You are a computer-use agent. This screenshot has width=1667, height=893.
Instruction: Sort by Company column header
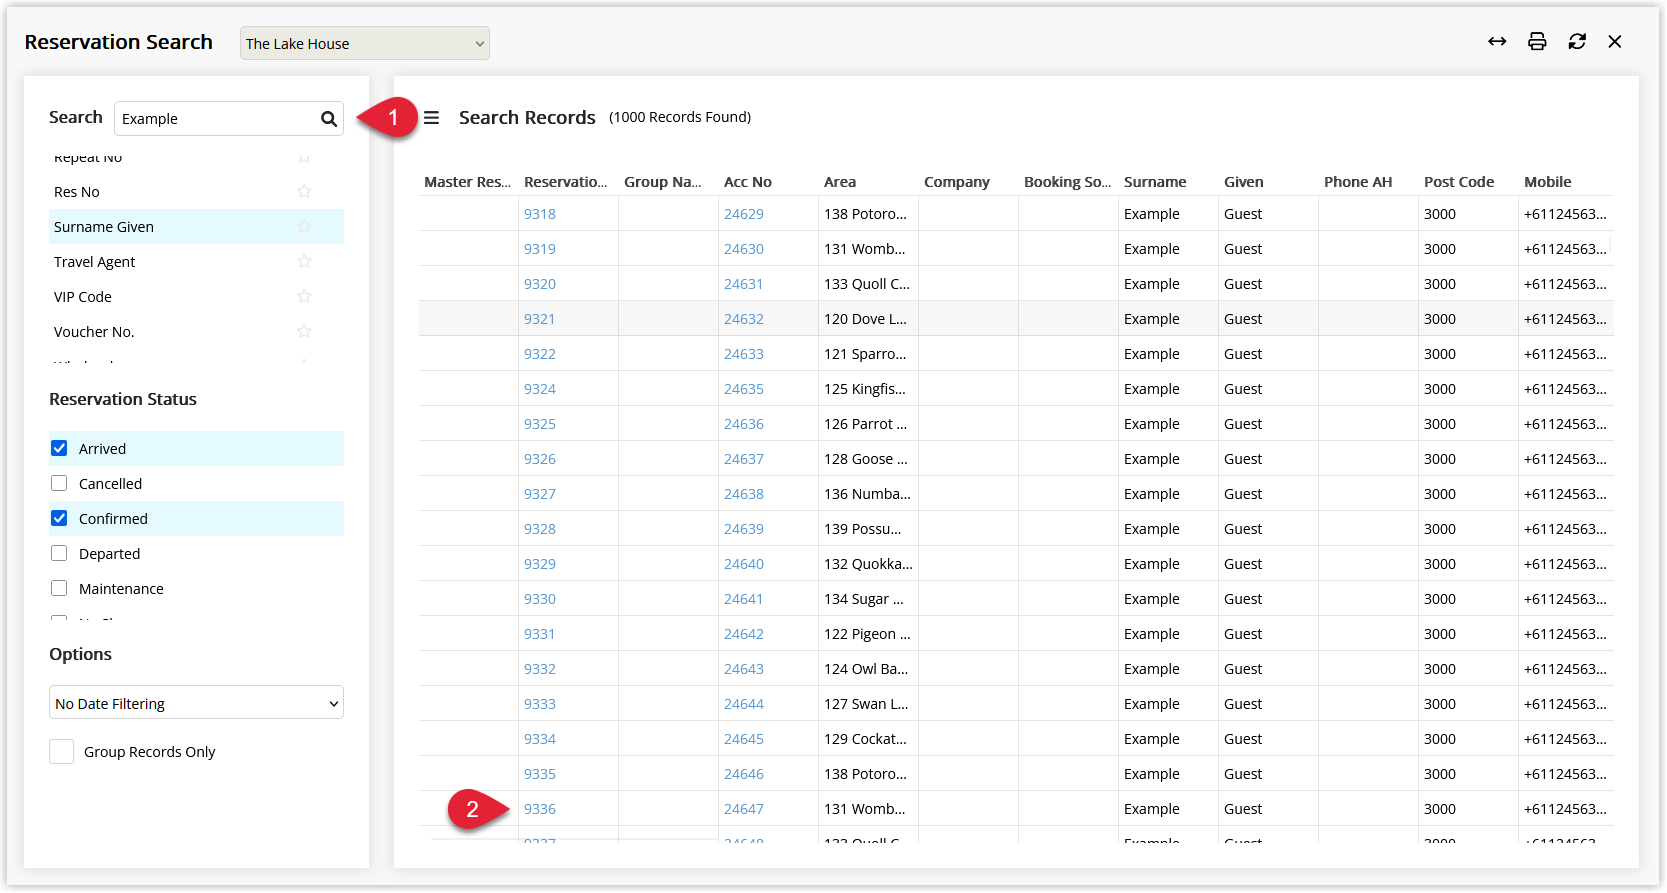(x=957, y=182)
